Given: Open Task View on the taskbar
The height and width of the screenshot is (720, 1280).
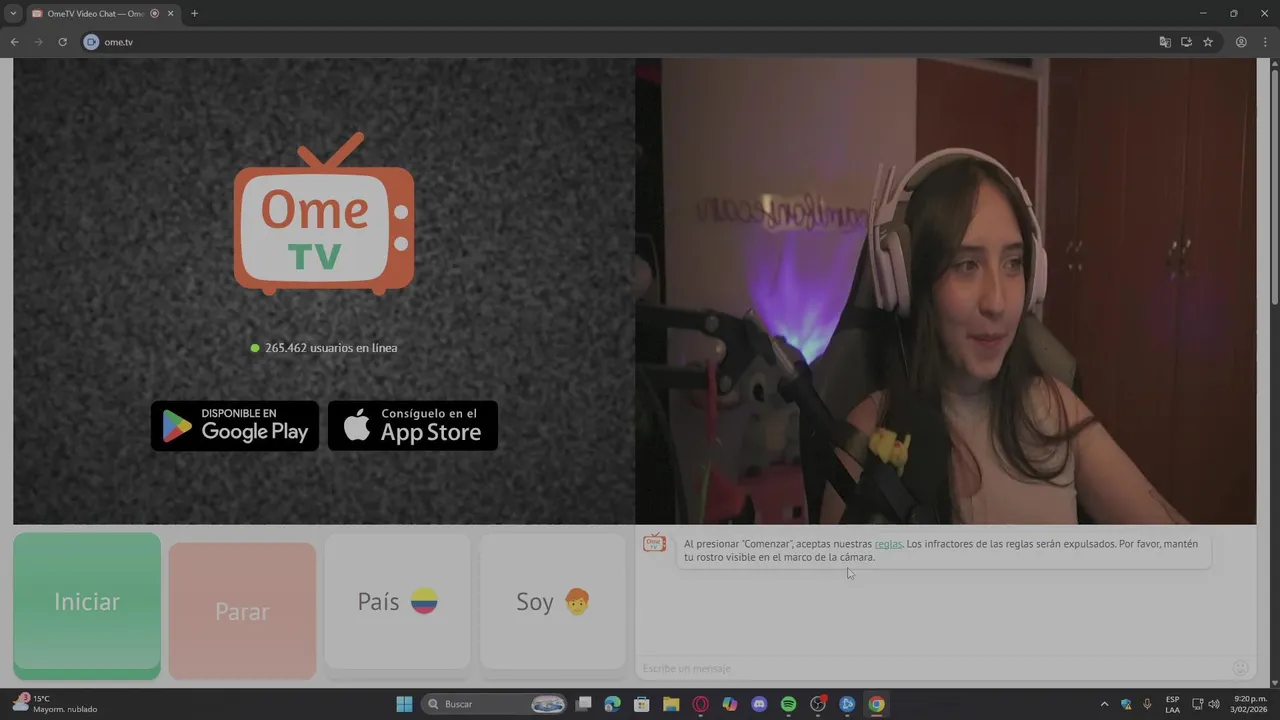Looking at the screenshot, I should point(584,704).
